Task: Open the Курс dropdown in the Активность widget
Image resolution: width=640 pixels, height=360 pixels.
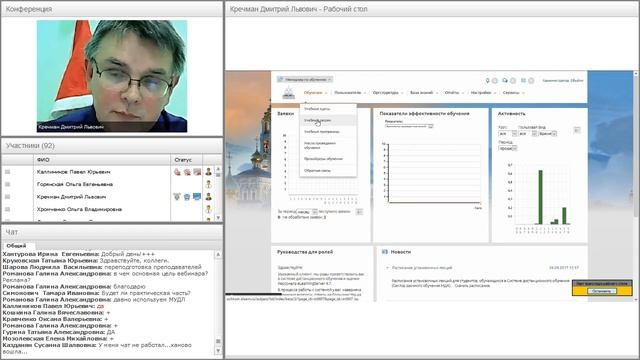Action: (508, 134)
